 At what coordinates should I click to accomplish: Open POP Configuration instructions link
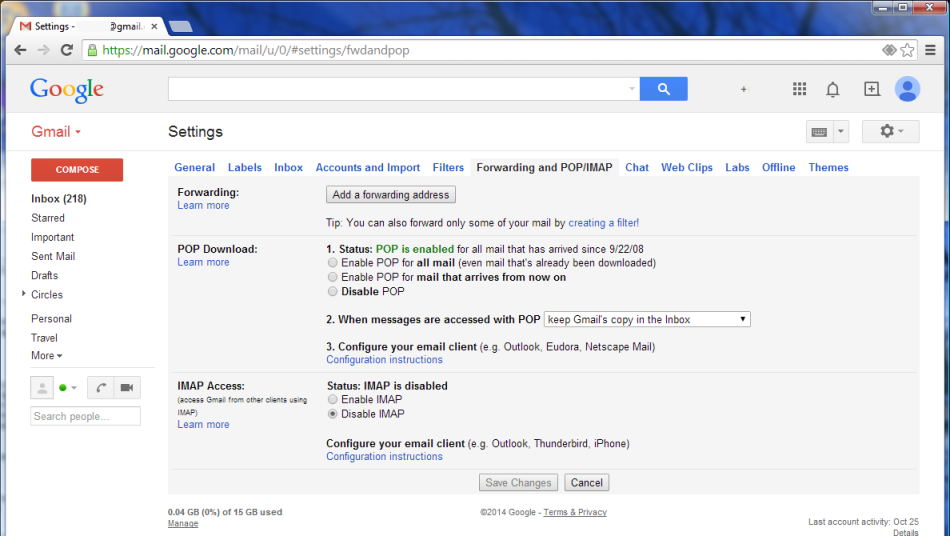point(384,360)
